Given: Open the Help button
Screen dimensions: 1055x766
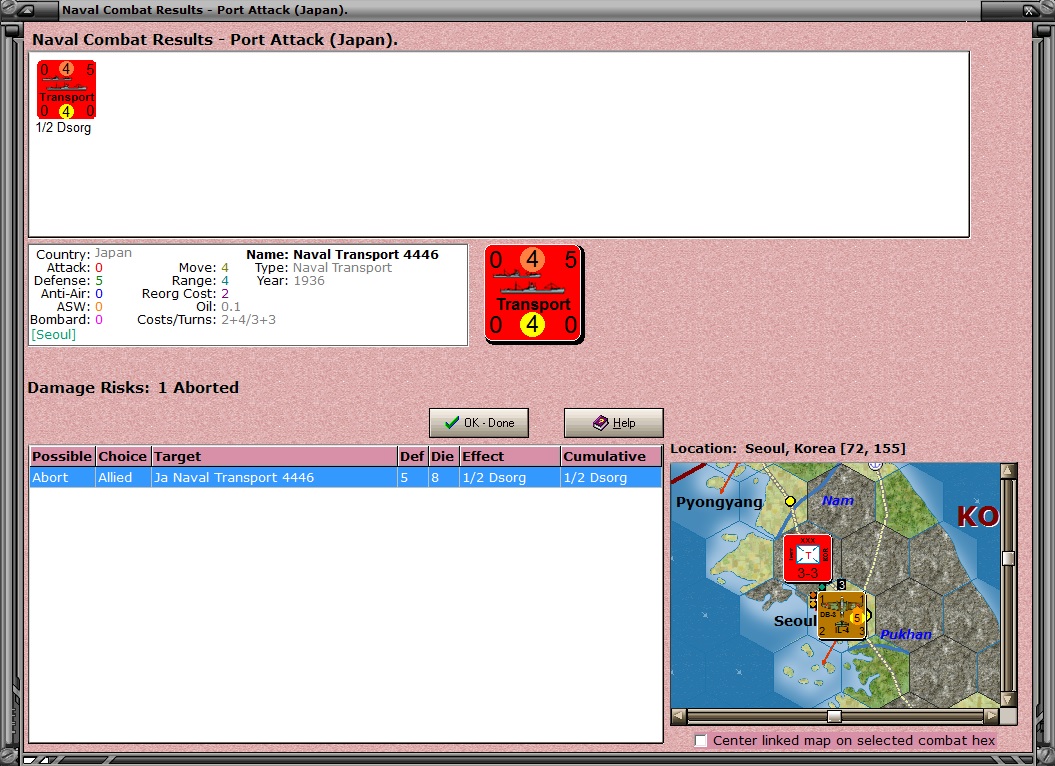Looking at the screenshot, I should [x=614, y=423].
